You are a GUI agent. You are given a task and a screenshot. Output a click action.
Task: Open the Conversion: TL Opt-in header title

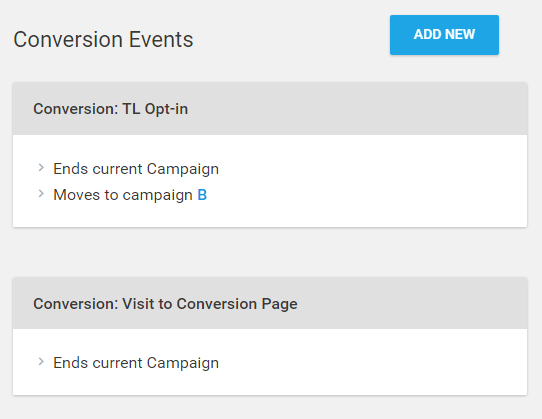(x=111, y=109)
